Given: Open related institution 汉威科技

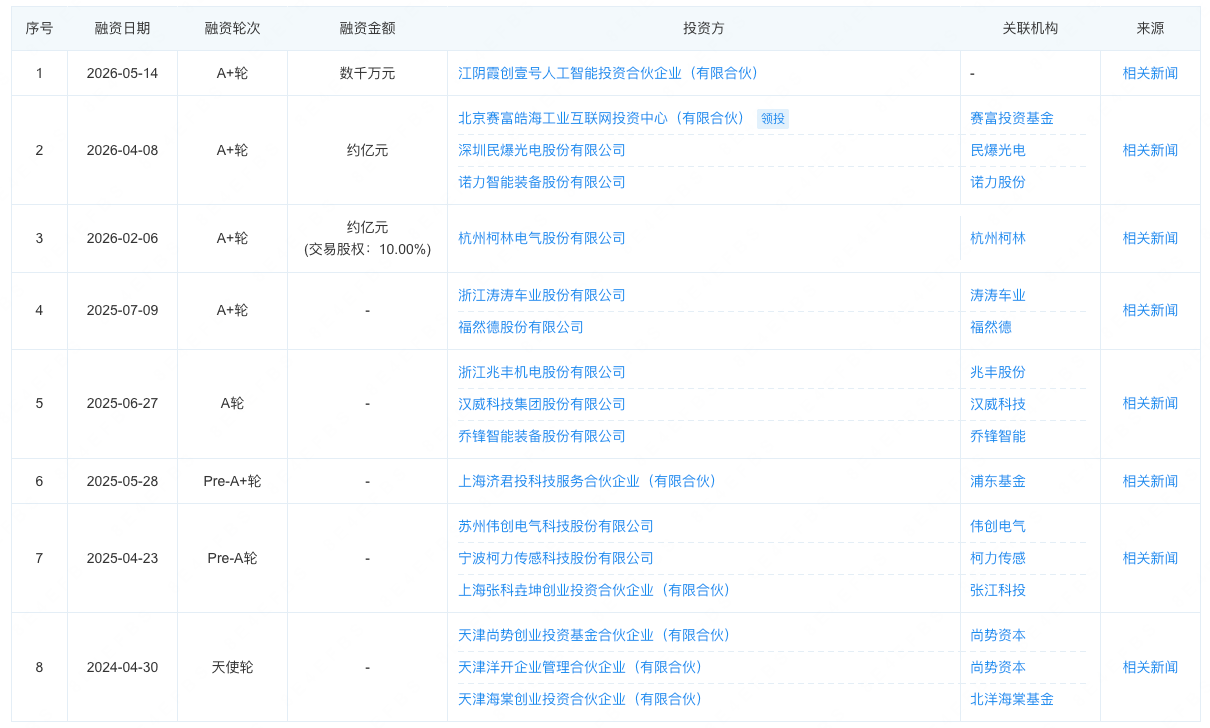Looking at the screenshot, I should [x=998, y=404].
